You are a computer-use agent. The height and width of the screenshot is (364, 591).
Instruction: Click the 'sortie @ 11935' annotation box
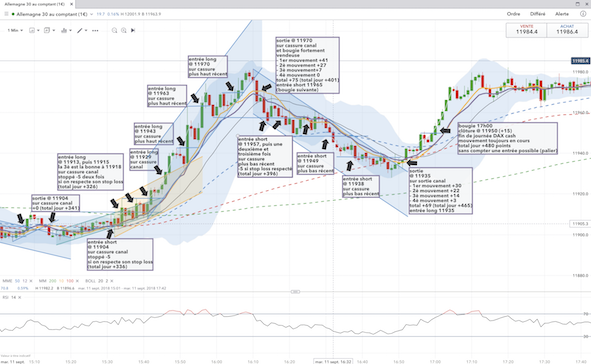tap(440, 191)
